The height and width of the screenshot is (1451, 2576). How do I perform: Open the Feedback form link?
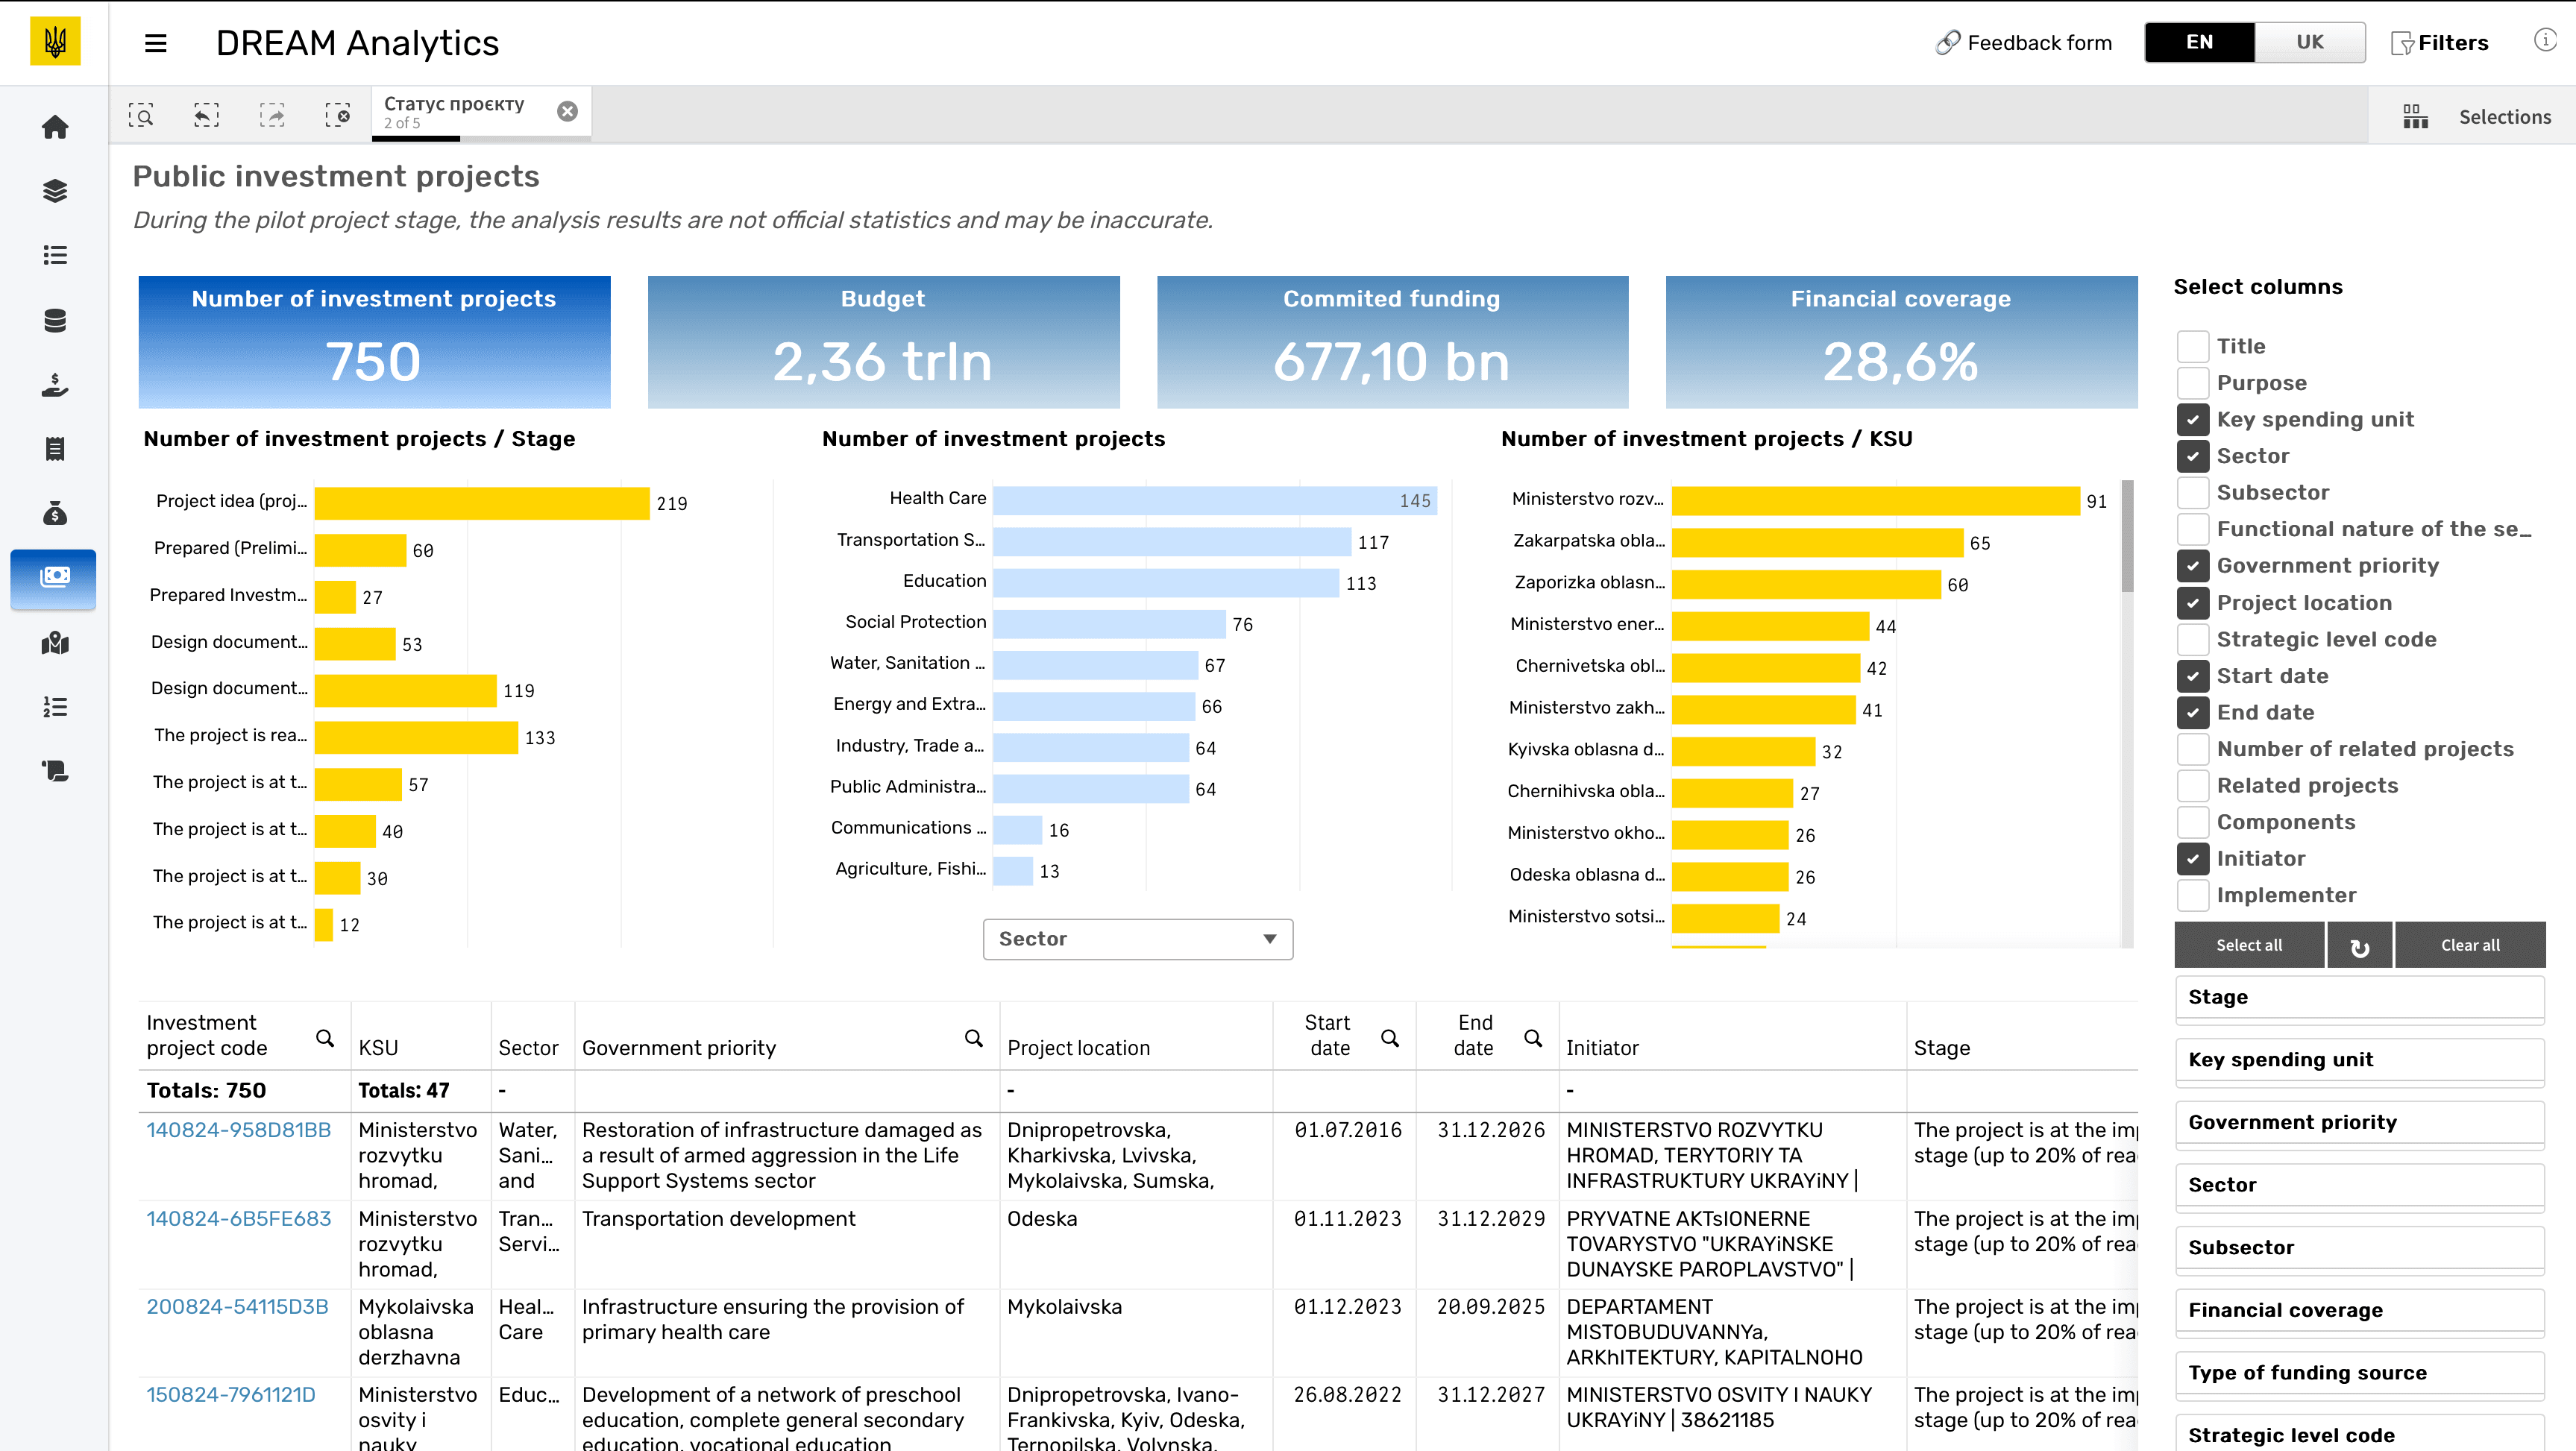tap(2024, 43)
